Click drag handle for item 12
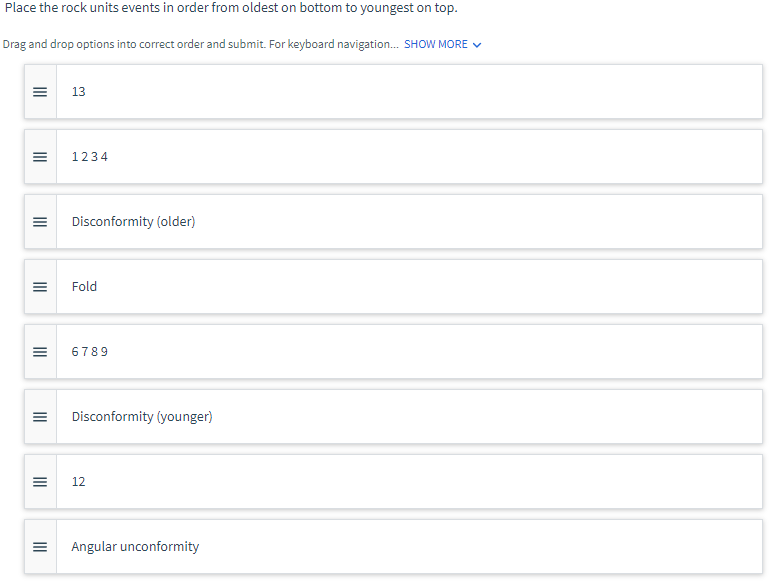The height and width of the screenshot is (583, 781). 40,482
